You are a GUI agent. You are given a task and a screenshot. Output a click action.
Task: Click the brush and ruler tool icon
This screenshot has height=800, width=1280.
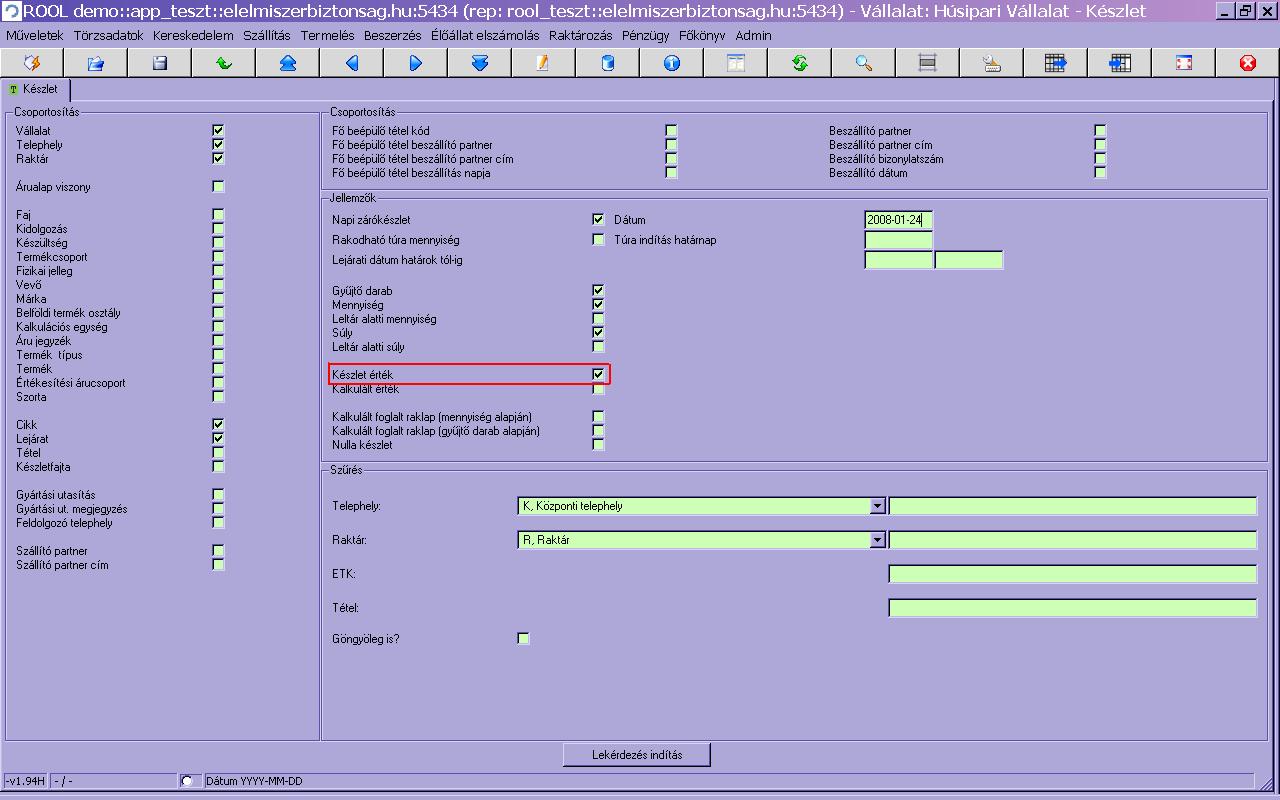click(x=992, y=63)
